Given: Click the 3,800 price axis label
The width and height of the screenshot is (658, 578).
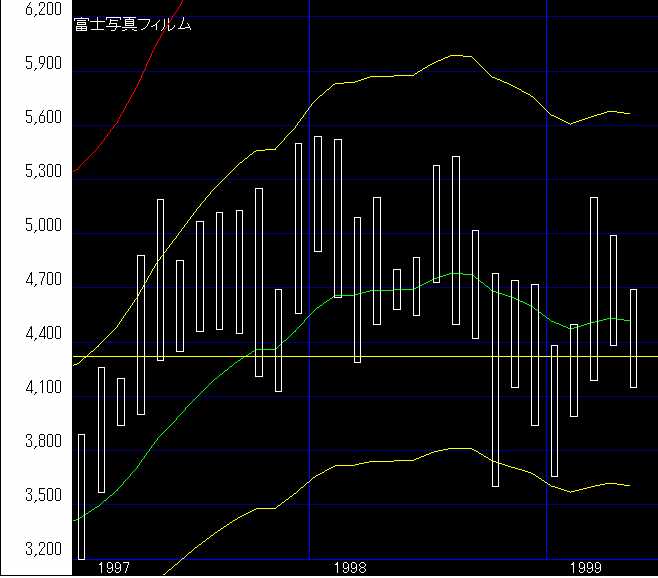Looking at the screenshot, I should (x=42, y=442).
